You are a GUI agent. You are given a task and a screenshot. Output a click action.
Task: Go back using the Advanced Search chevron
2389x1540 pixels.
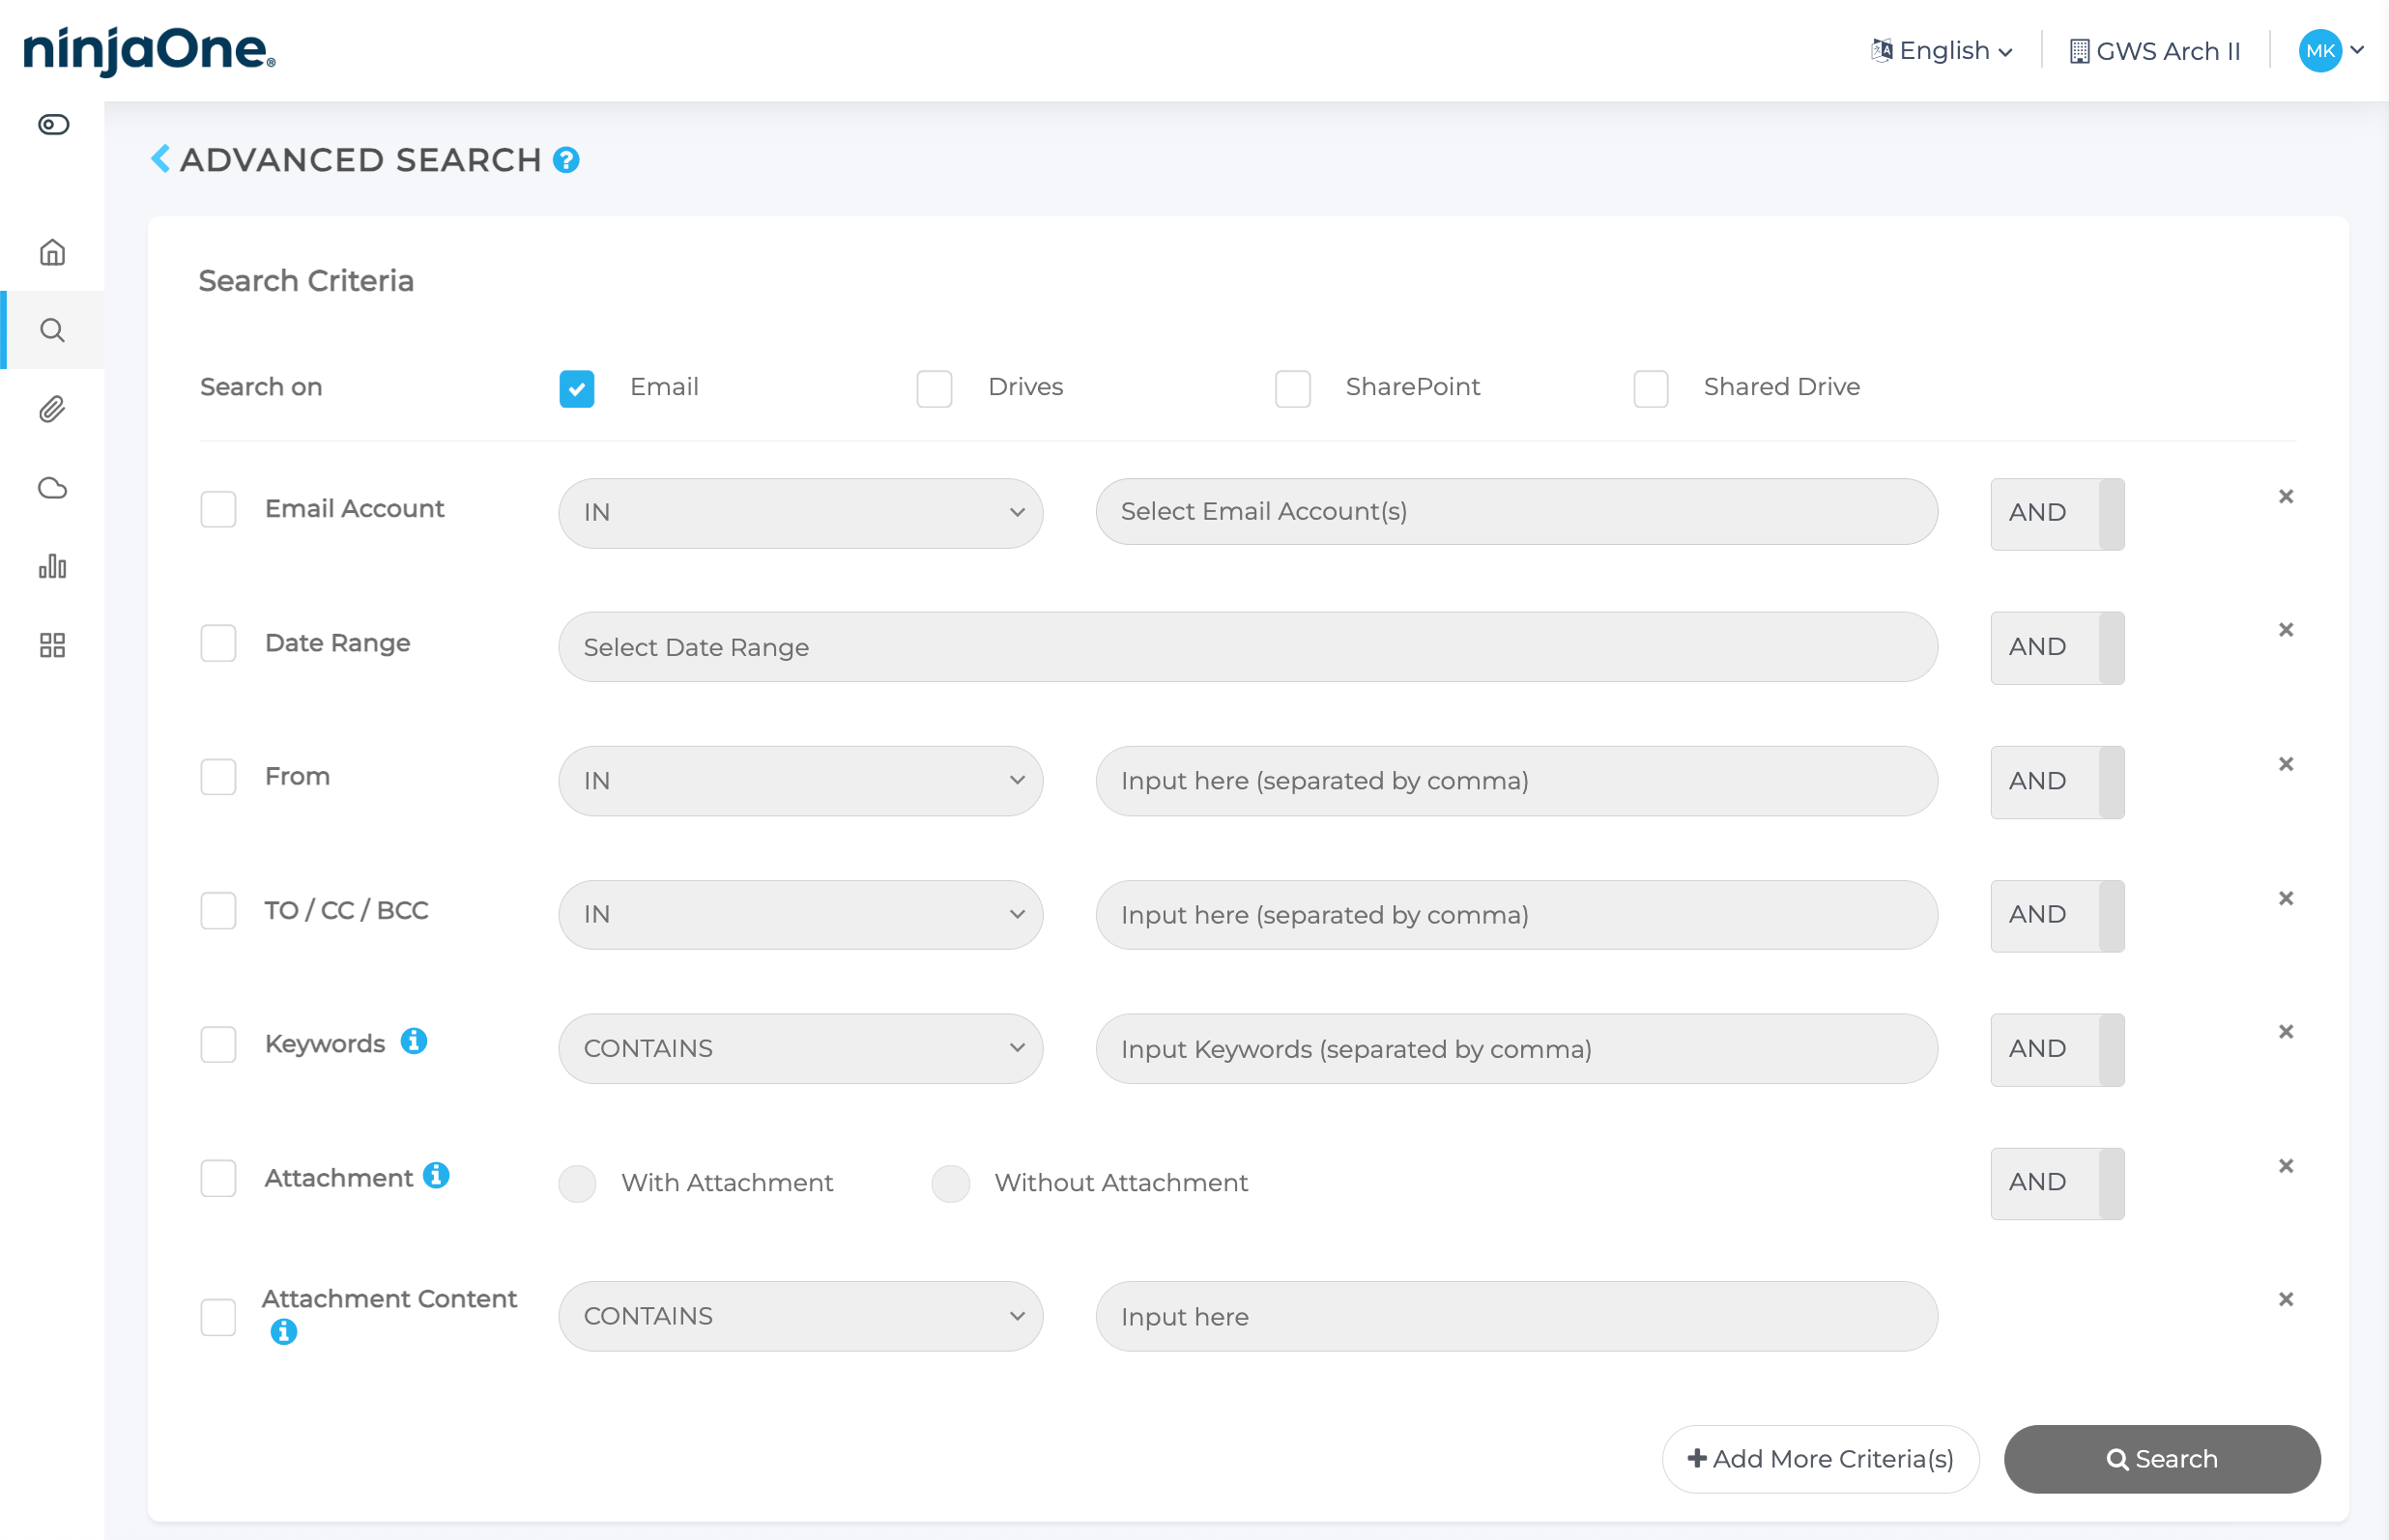pyautogui.click(x=160, y=159)
